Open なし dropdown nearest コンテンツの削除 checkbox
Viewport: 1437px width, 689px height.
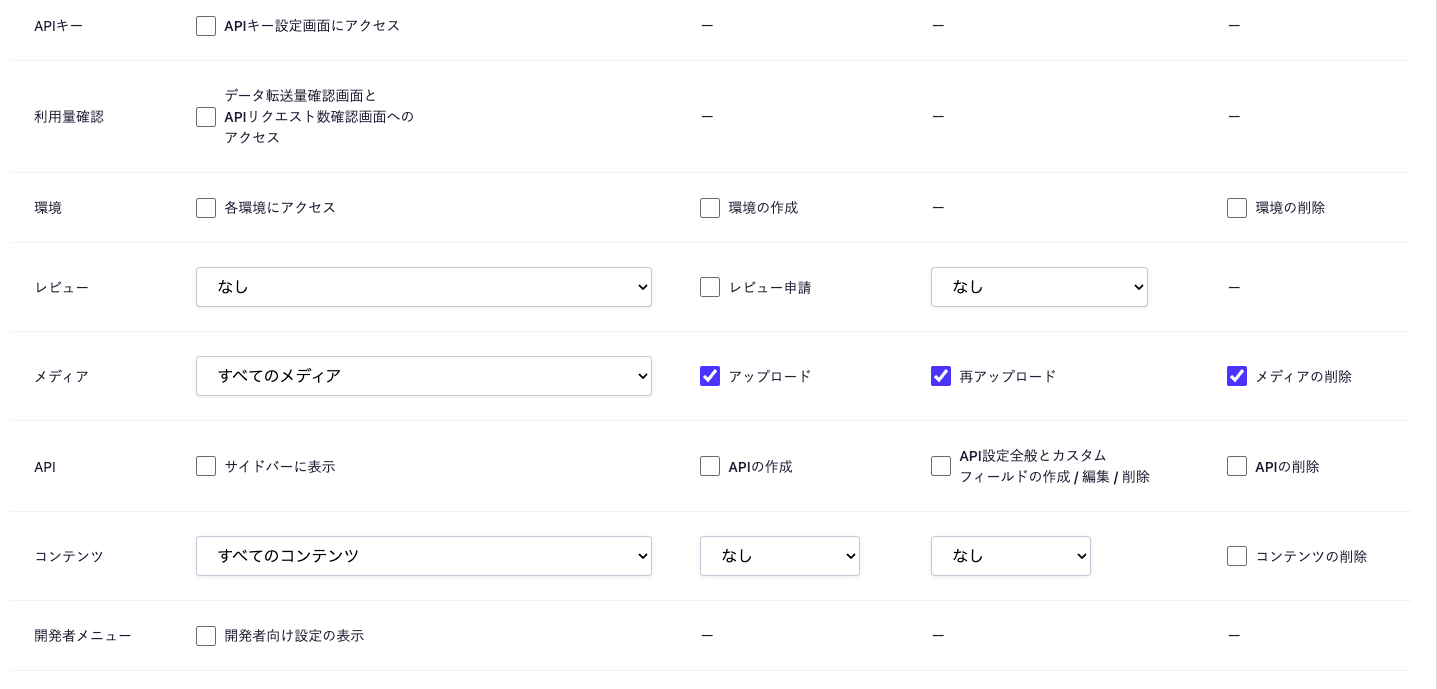1010,556
